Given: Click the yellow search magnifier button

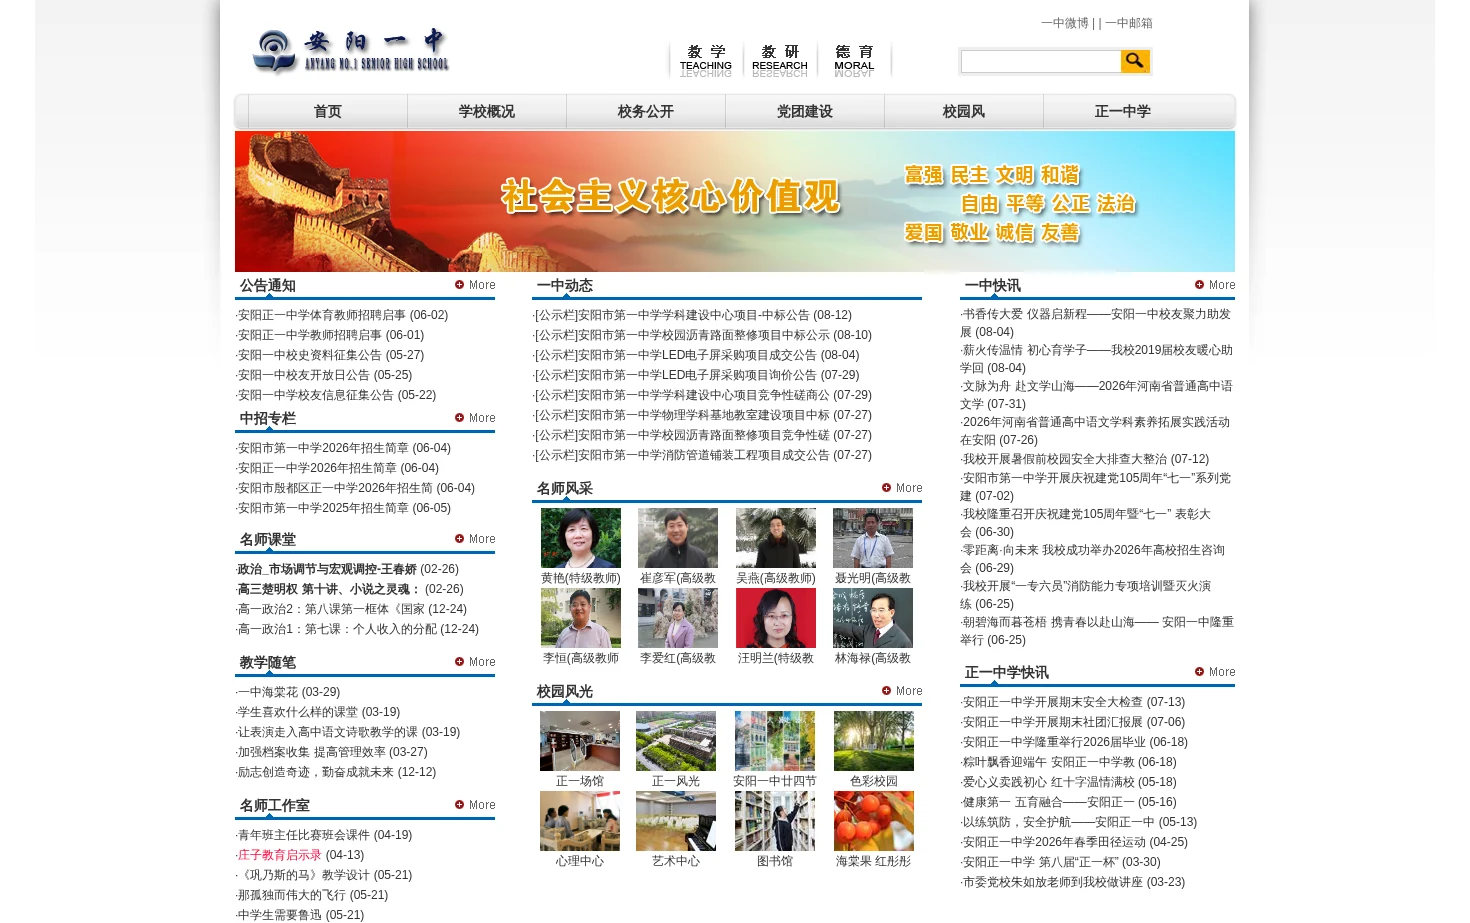Looking at the screenshot, I should coord(1135,62).
